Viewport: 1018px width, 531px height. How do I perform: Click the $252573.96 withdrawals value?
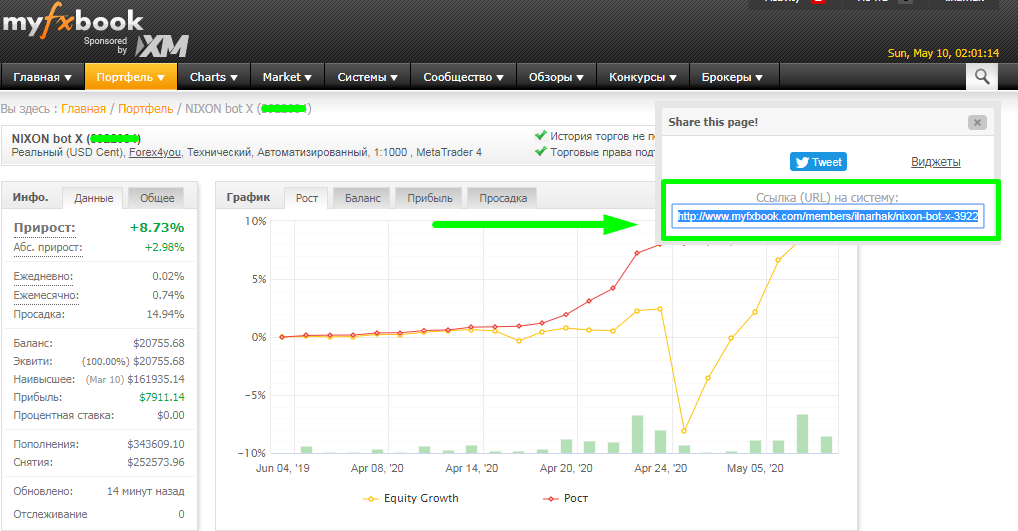point(156,462)
